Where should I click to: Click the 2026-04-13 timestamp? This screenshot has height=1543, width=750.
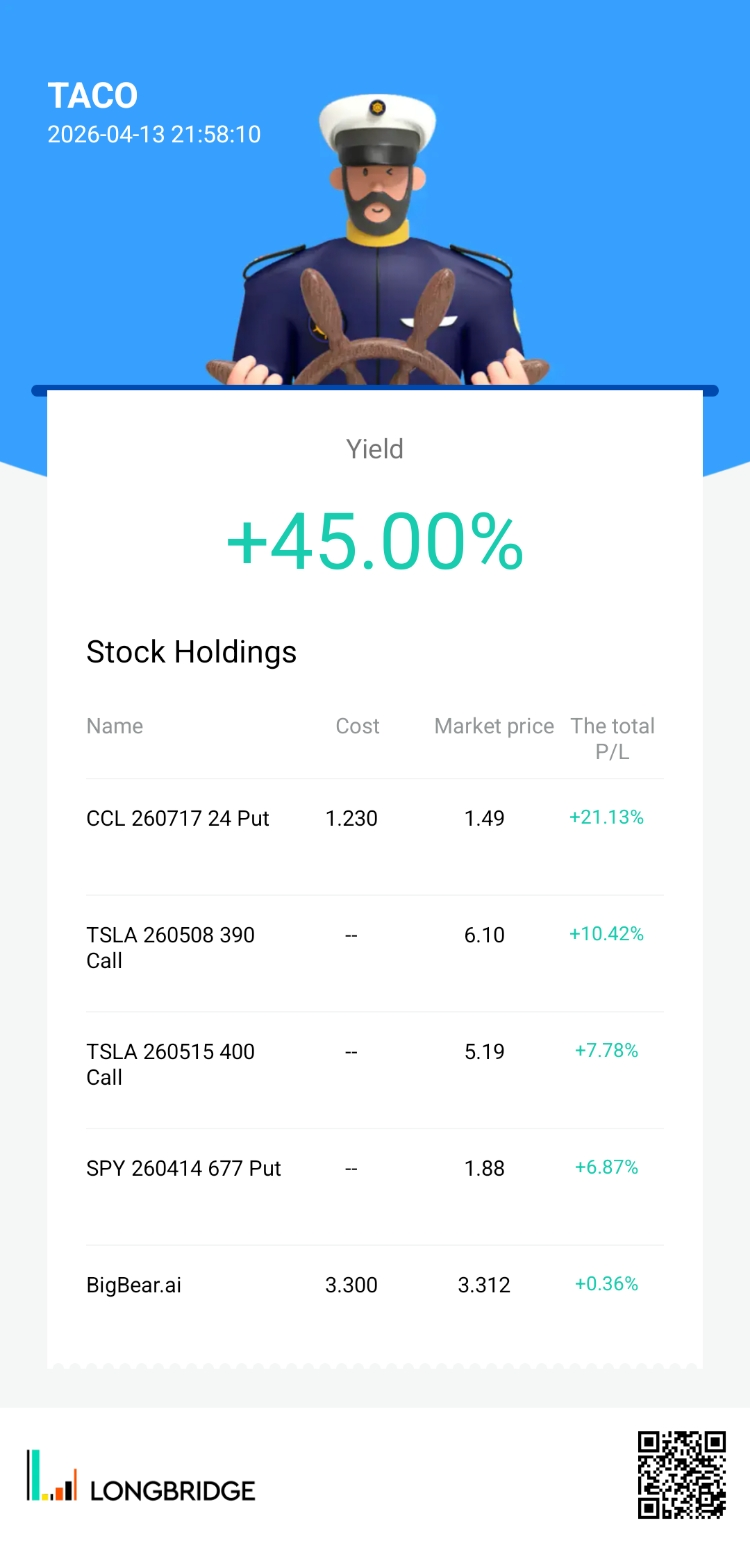coord(154,135)
